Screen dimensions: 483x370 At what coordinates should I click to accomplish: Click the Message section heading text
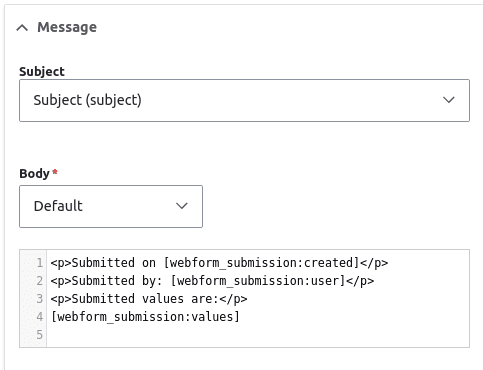pyautogui.click(x=67, y=27)
